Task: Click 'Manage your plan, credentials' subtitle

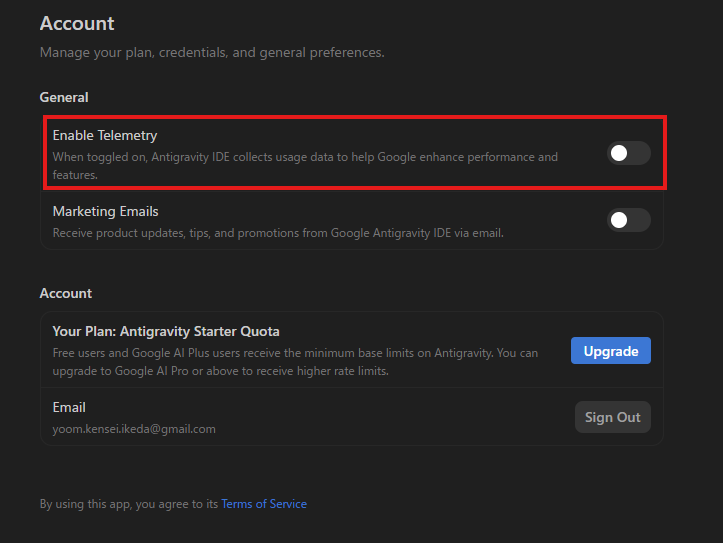Action: click(212, 53)
